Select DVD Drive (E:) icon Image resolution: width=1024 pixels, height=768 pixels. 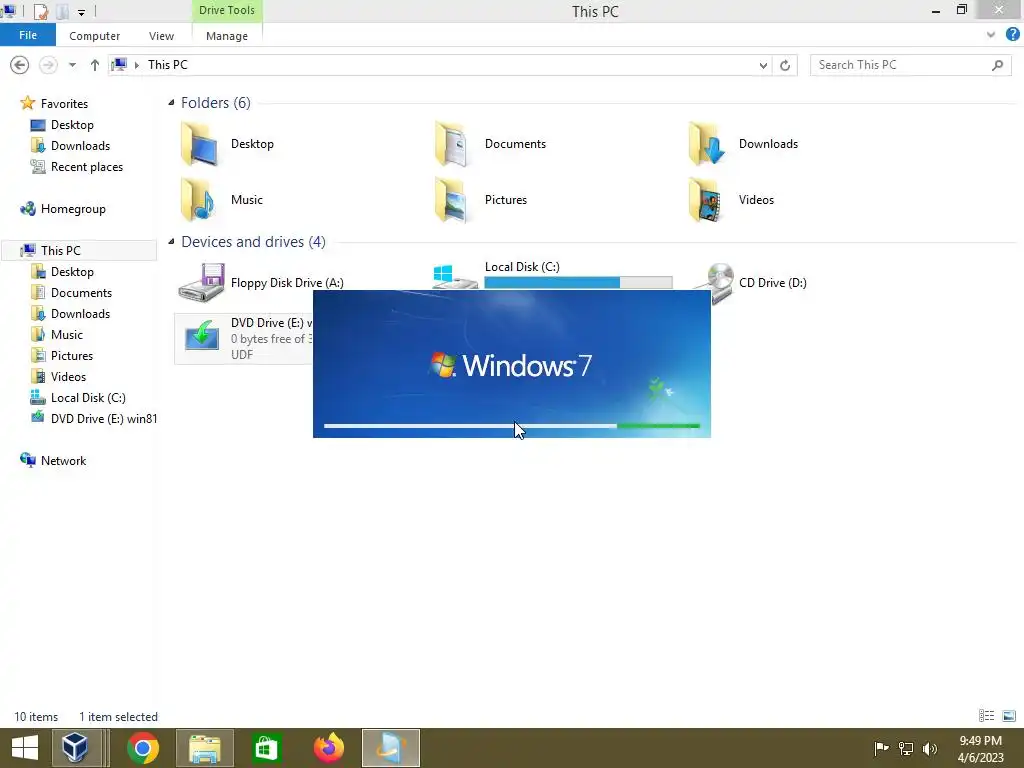(x=202, y=336)
